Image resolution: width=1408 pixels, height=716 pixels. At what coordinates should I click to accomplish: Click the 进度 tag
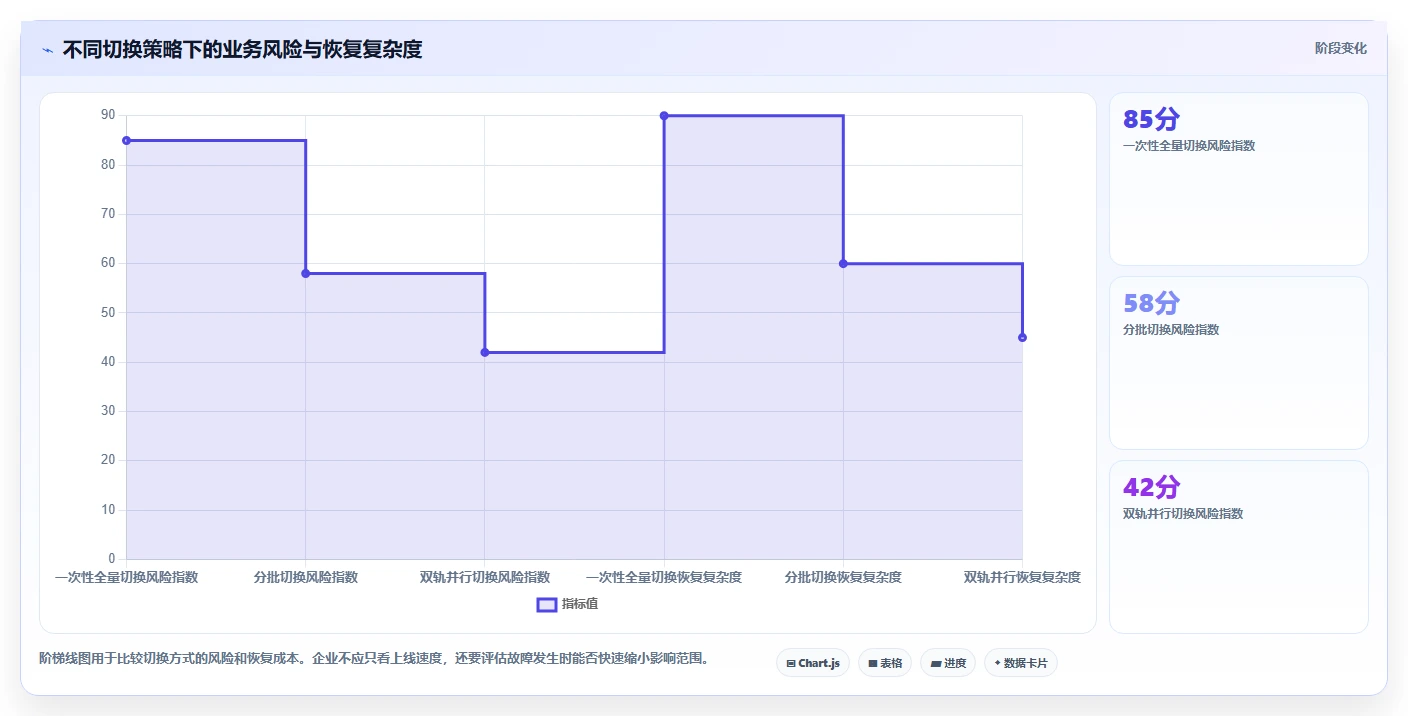(x=948, y=663)
